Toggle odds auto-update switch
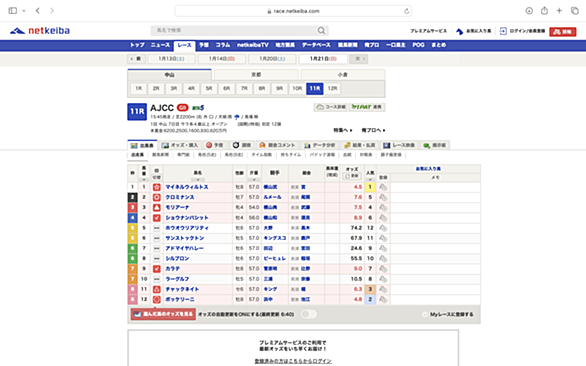 click(309, 314)
